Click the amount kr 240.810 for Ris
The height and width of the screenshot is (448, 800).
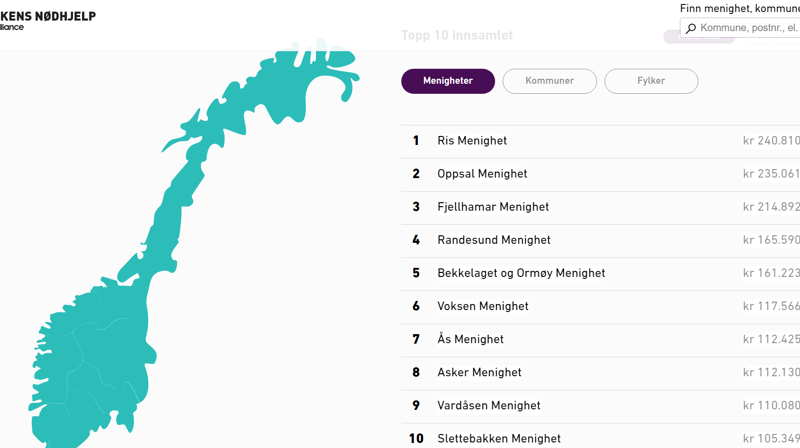771,141
